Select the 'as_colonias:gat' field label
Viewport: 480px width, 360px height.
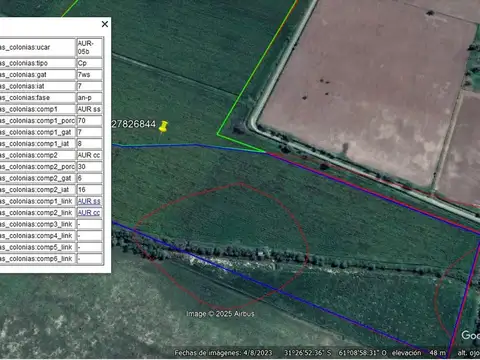(x=23, y=75)
